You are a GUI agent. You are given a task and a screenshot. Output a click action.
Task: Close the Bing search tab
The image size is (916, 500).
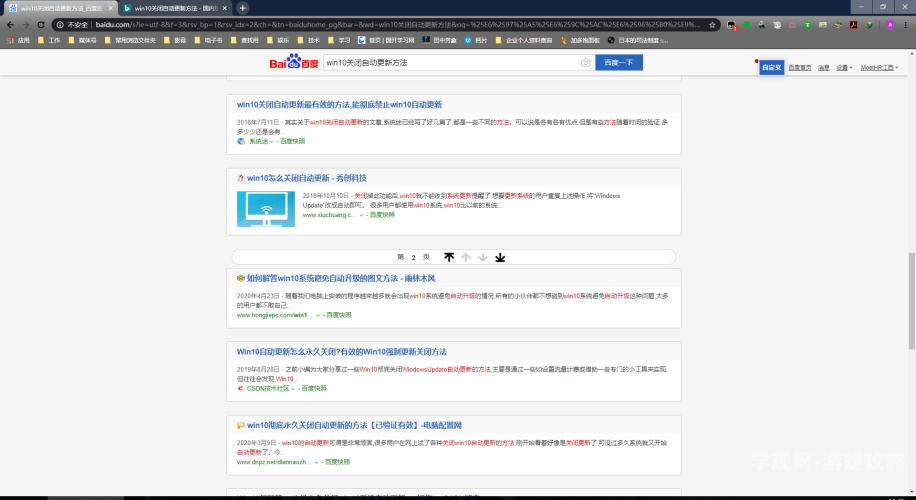point(224,8)
